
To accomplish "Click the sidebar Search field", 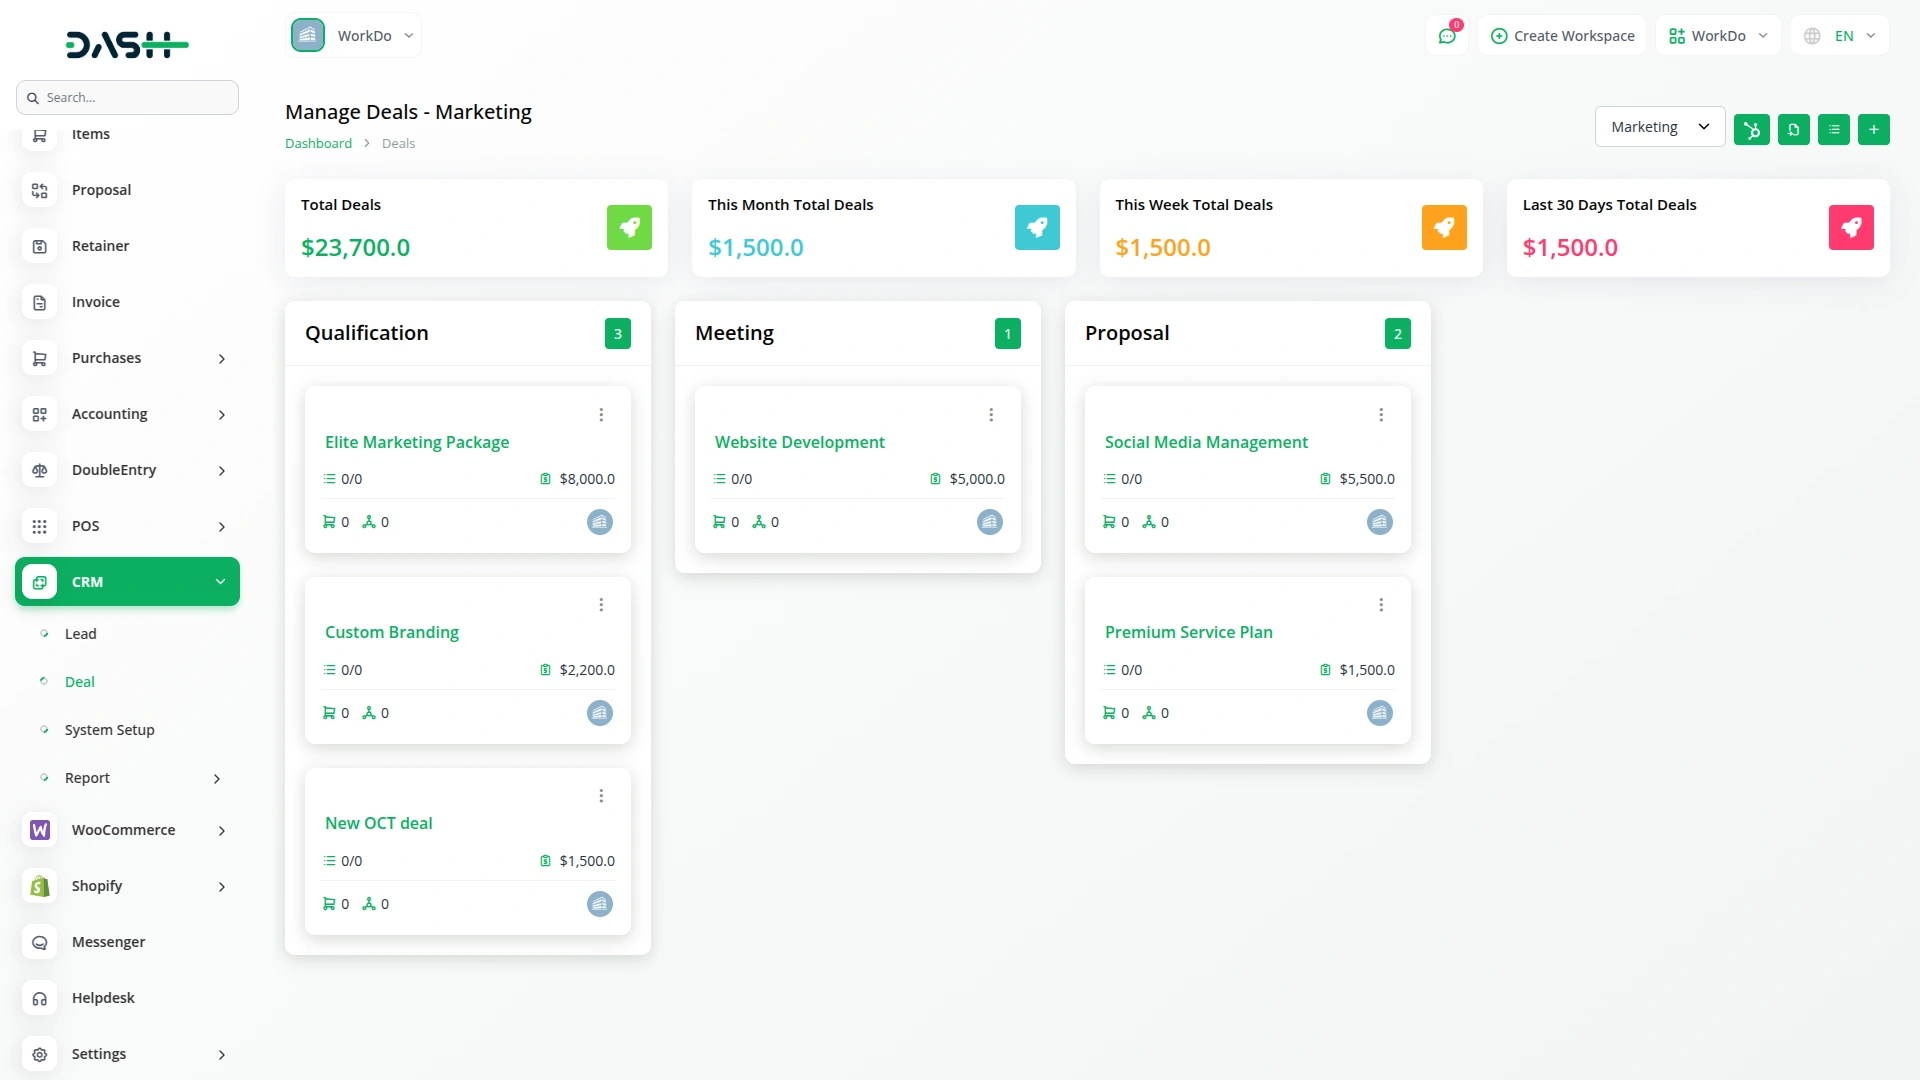I will point(128,98).
